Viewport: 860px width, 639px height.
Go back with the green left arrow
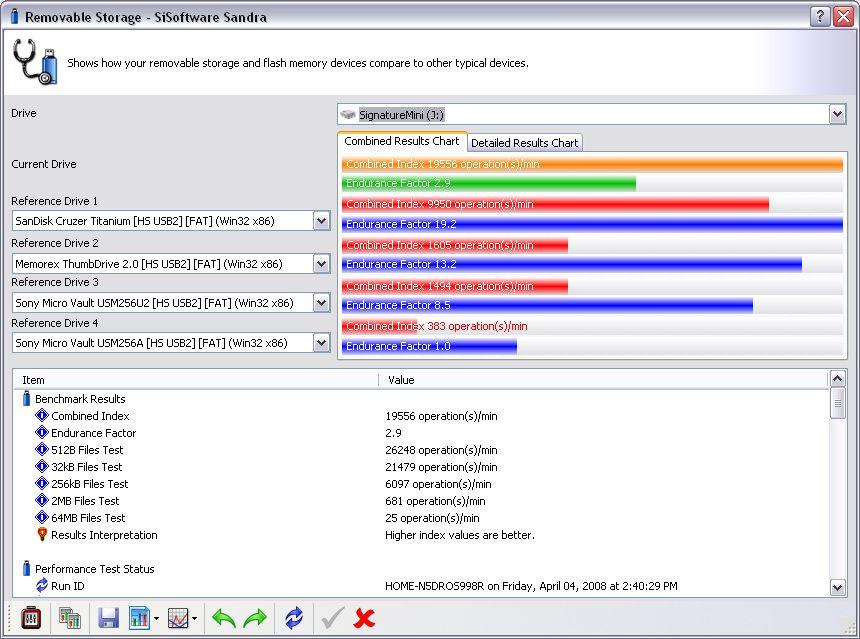point(224,618)
